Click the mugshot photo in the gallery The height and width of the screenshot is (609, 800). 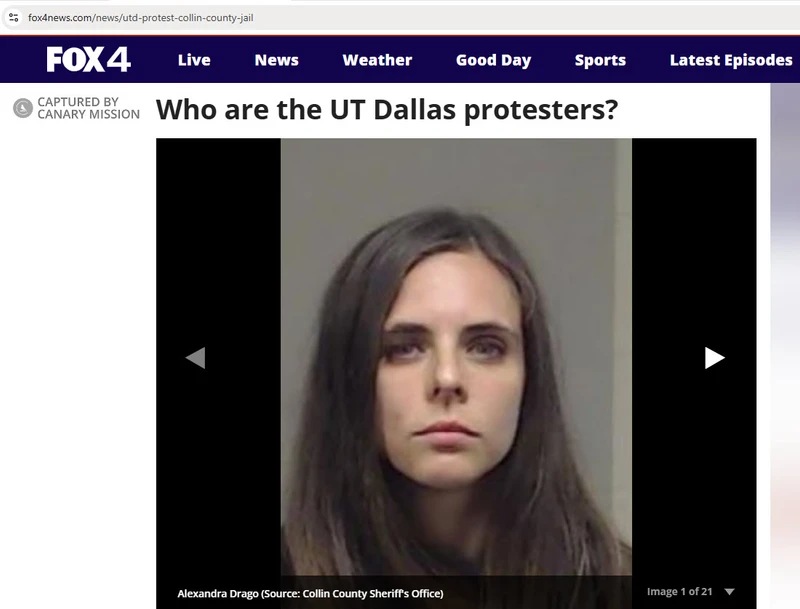(x=456, y=357)
